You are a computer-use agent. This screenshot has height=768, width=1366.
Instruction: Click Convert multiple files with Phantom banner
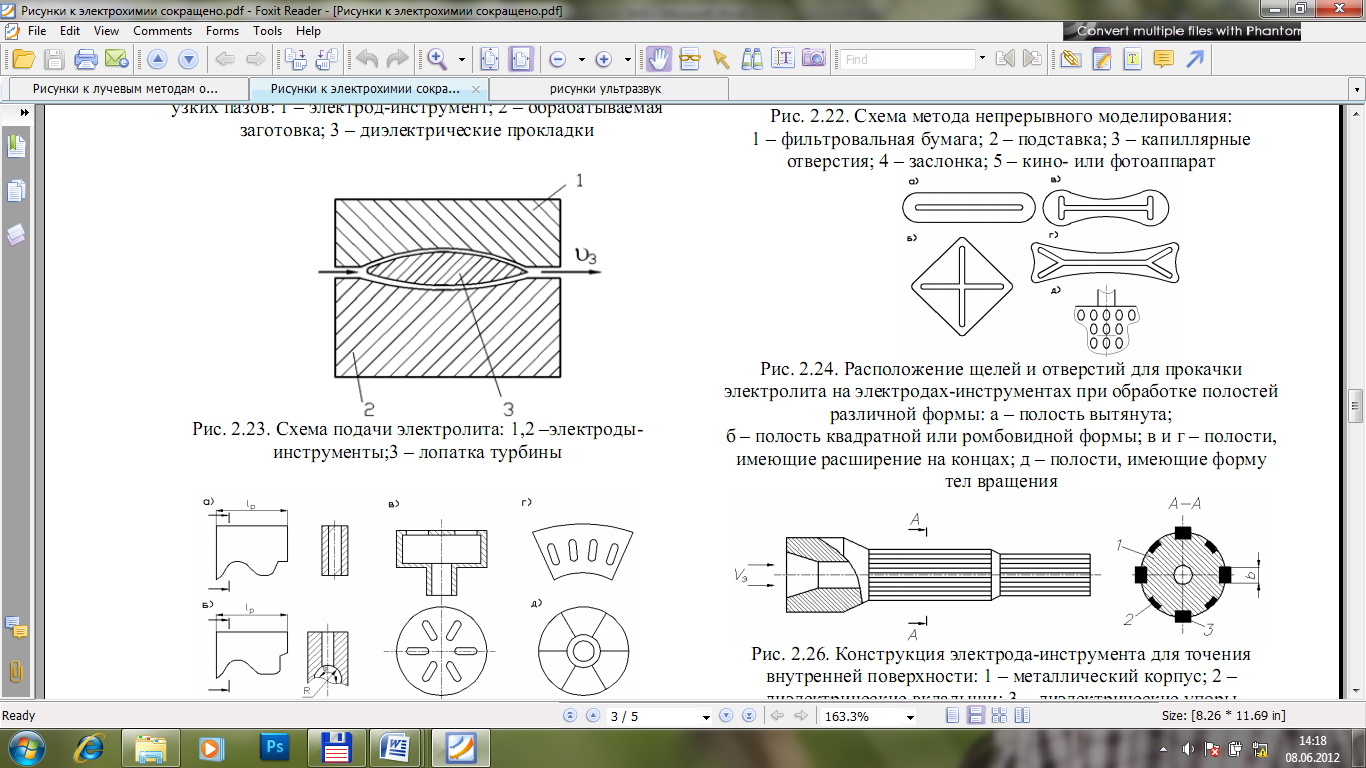pos(1181,31)
